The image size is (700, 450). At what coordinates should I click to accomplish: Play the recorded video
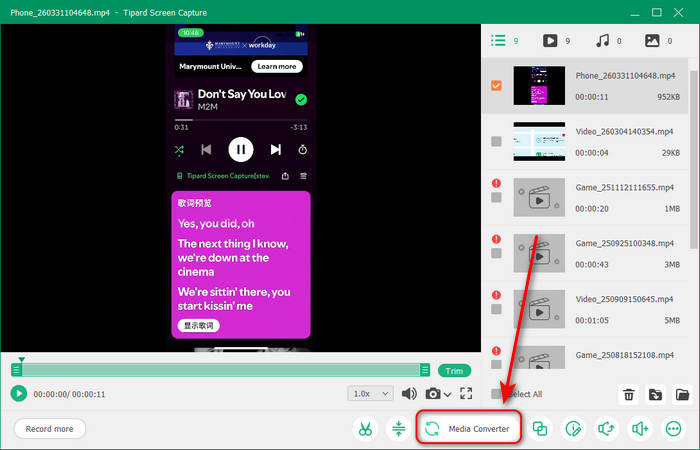click(x=19, y=394)
